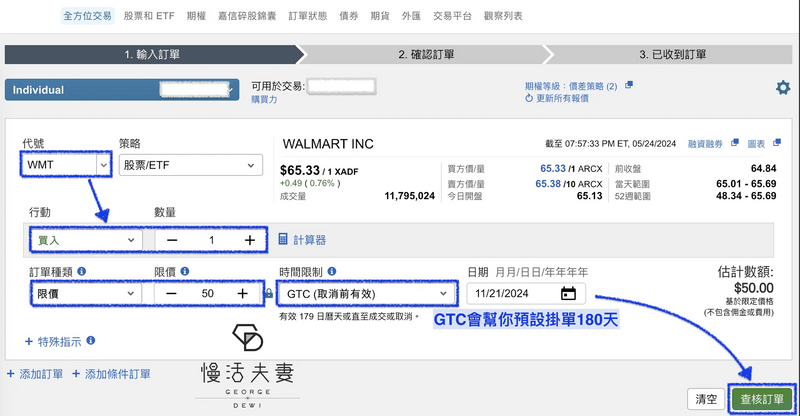
Task: Click the WALMART INC heading
Action: point(328,144)
